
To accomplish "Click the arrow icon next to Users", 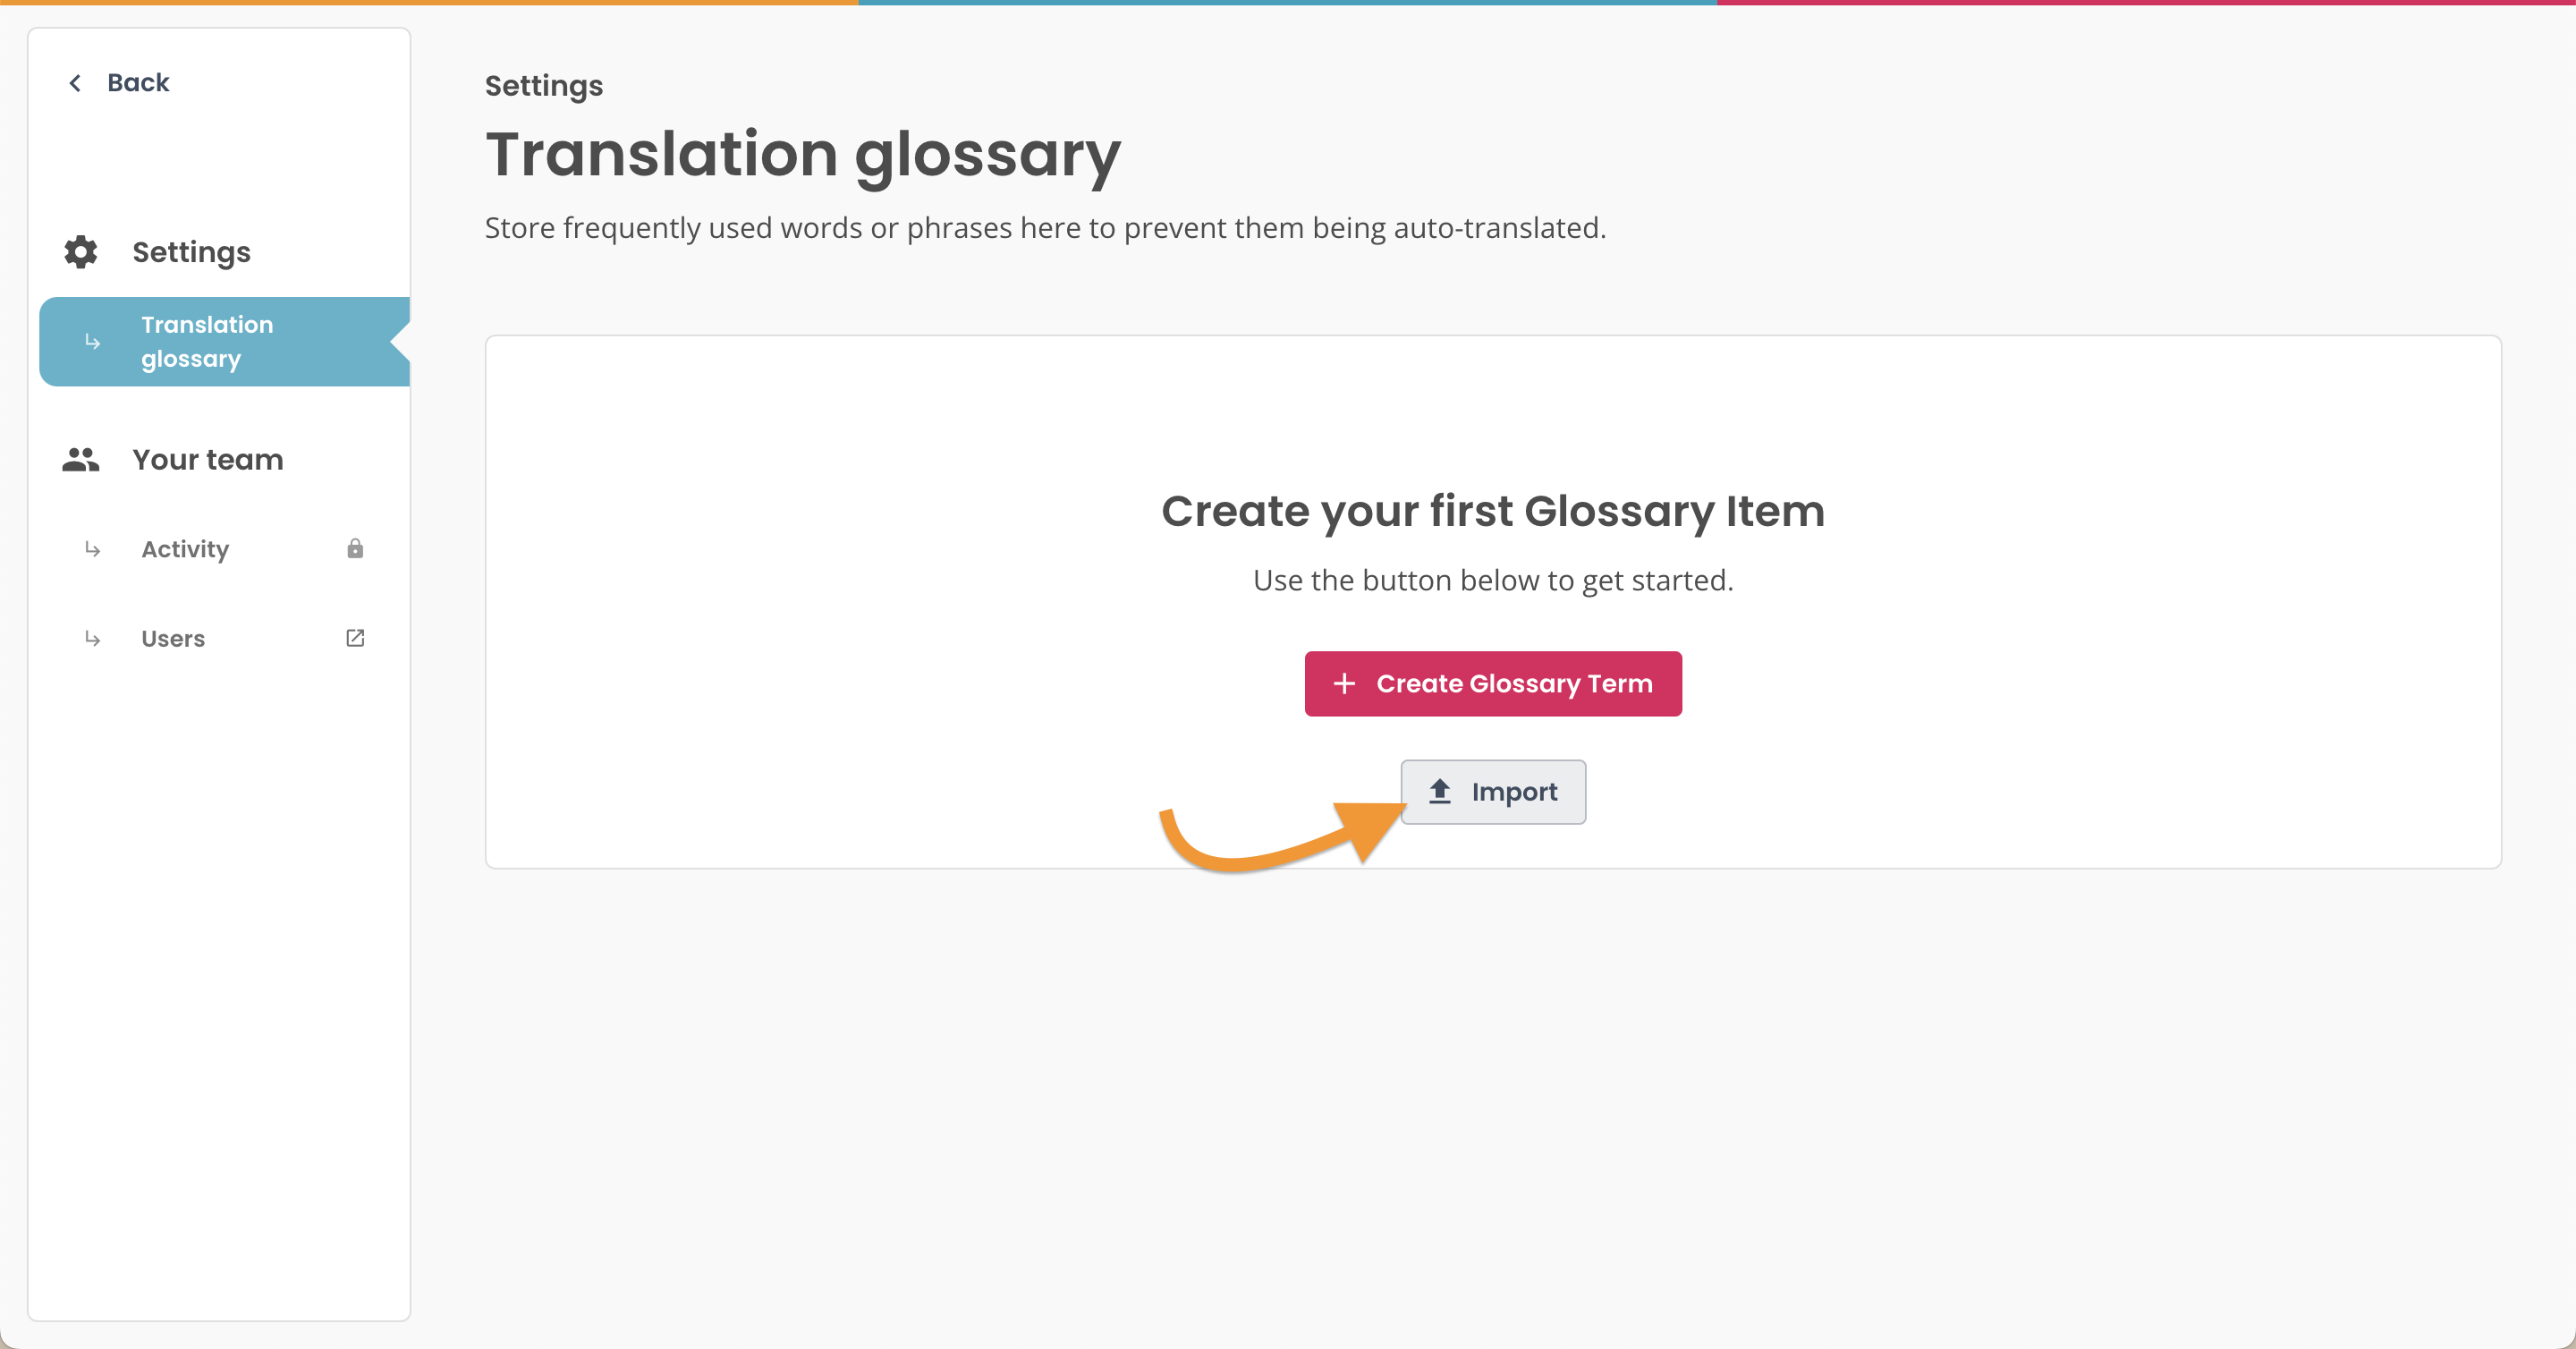I will (x=93, y=638).
